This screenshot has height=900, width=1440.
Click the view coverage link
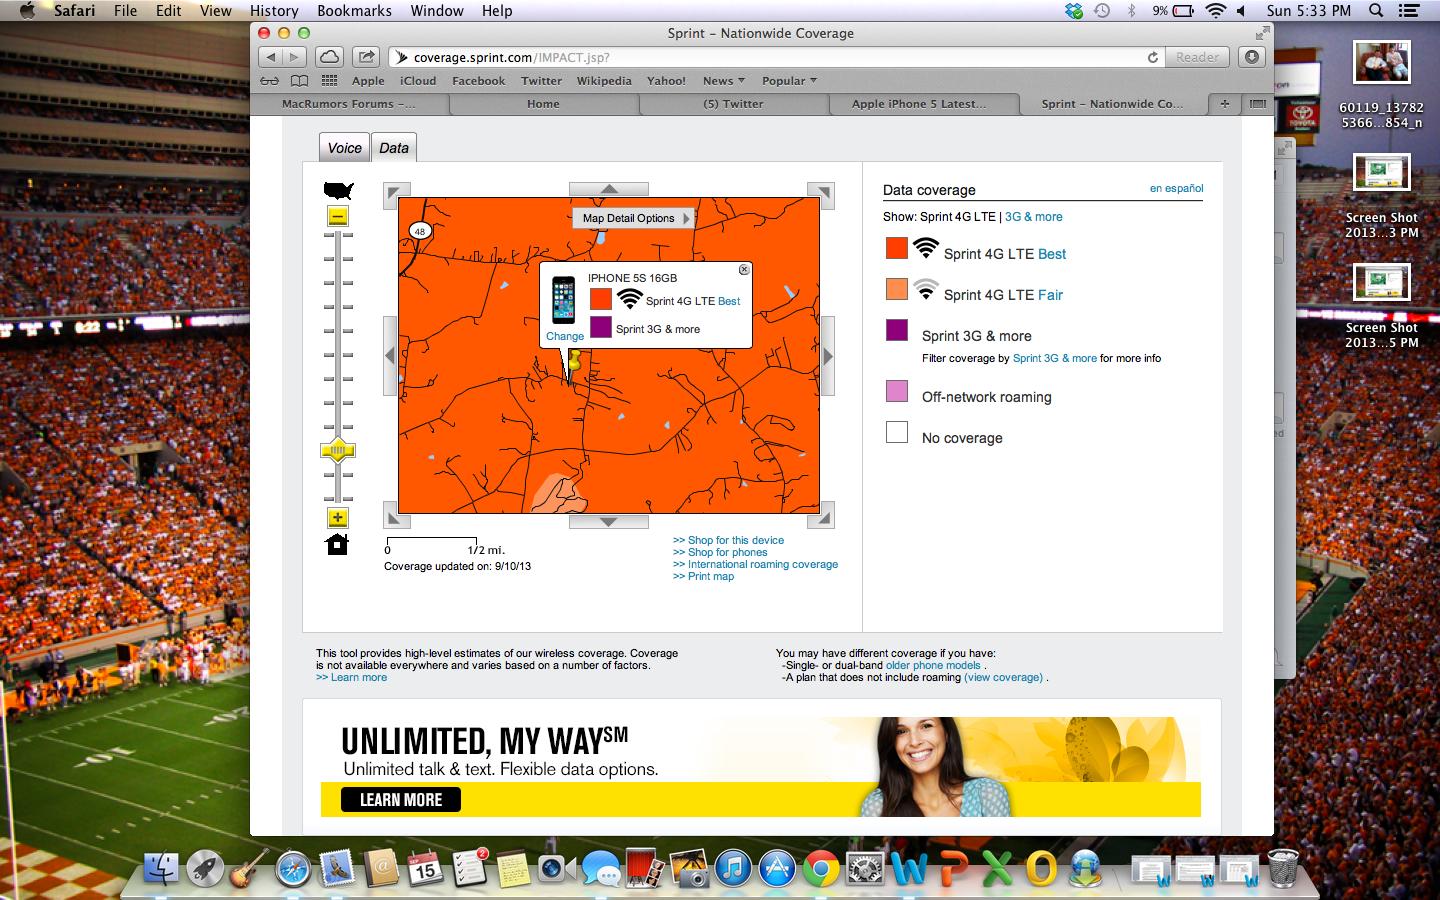click(x=1003, y=677)
